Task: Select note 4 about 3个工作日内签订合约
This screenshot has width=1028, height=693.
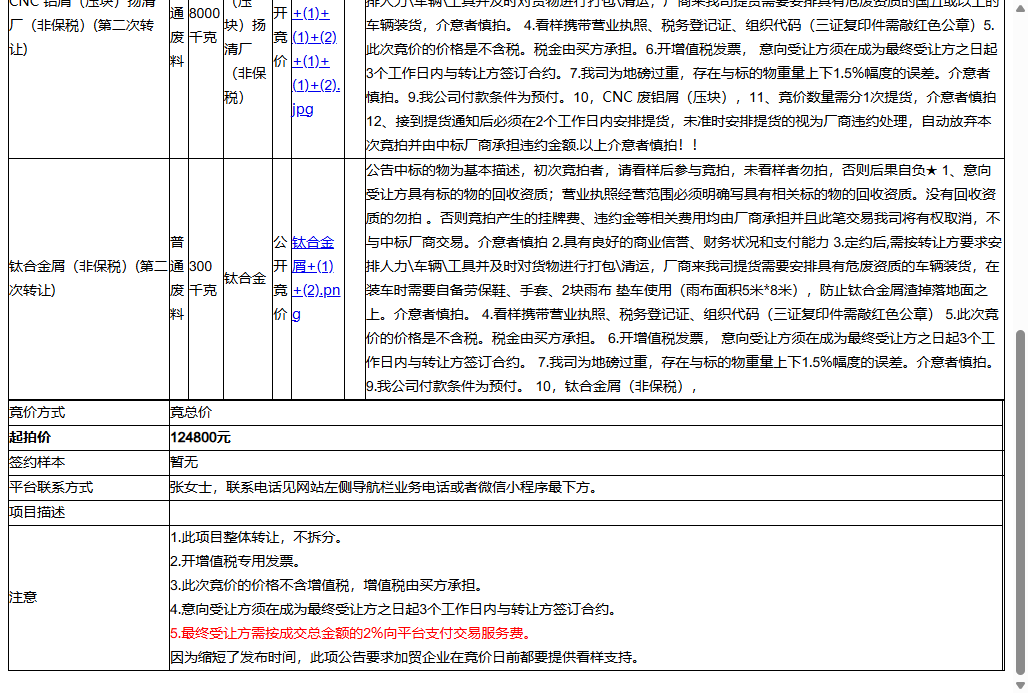Action: pos(395,609)
